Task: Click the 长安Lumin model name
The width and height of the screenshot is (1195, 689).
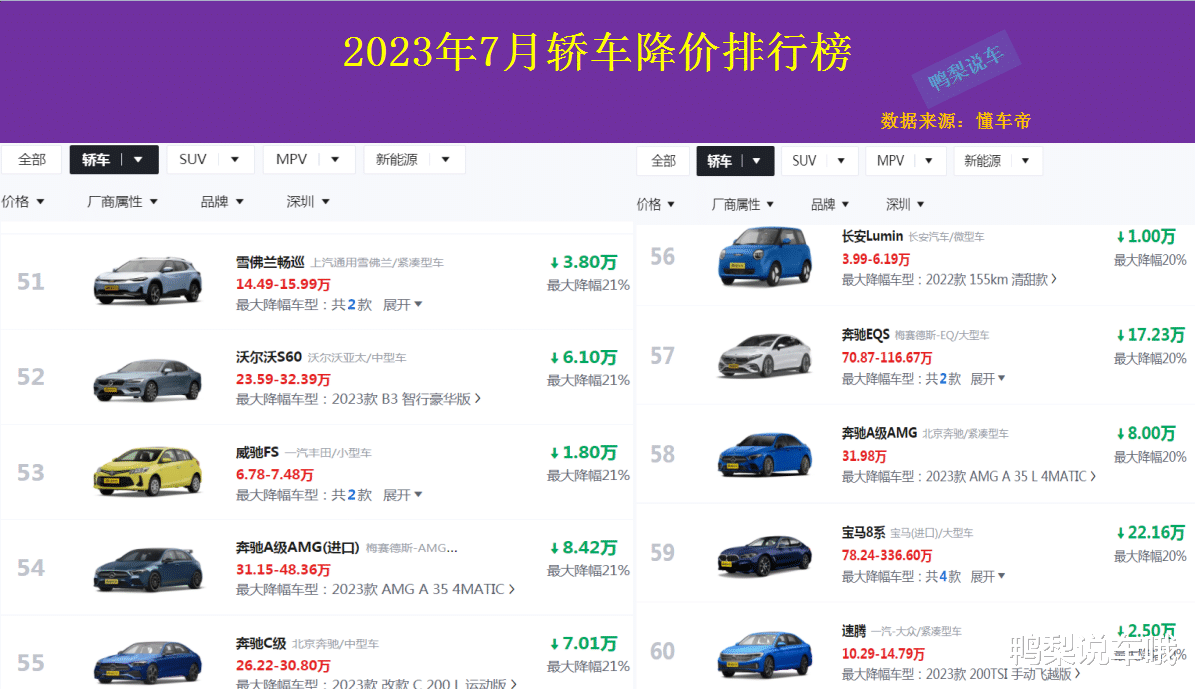Action: point(872,236)
